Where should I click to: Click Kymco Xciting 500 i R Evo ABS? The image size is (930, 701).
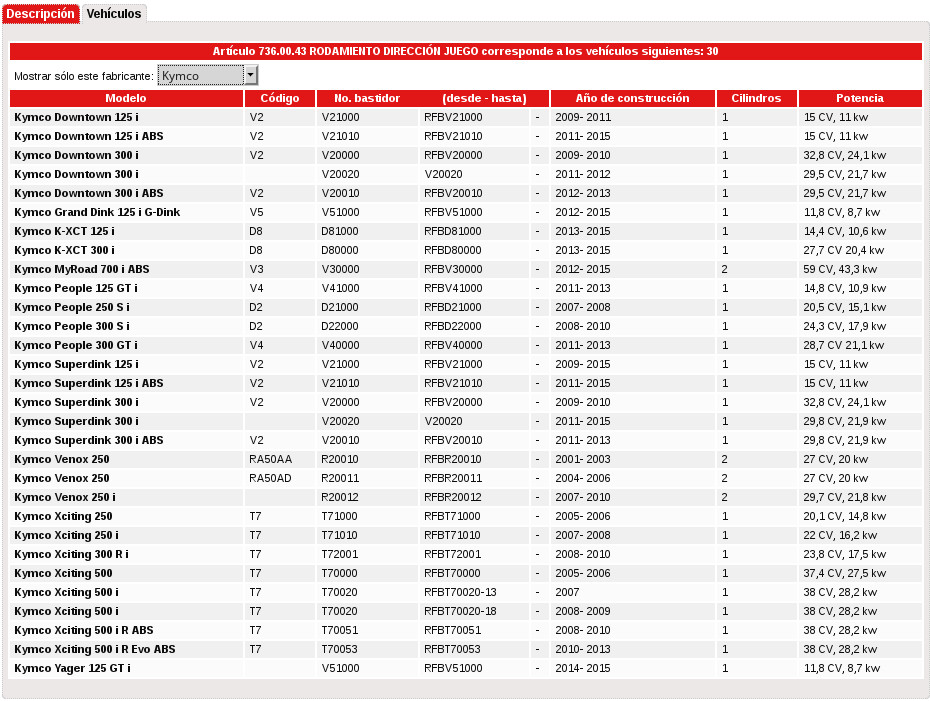point(94,649)
